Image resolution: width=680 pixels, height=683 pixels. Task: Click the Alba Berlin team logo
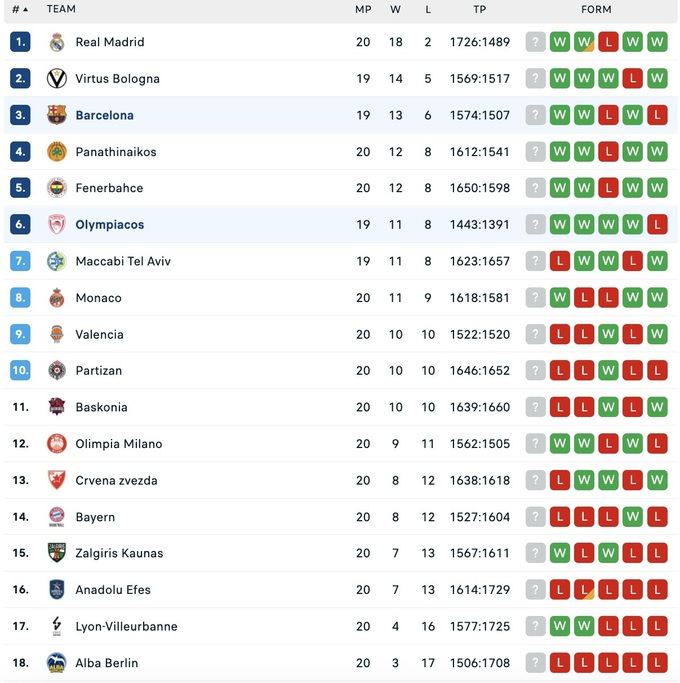coord(57,663)
